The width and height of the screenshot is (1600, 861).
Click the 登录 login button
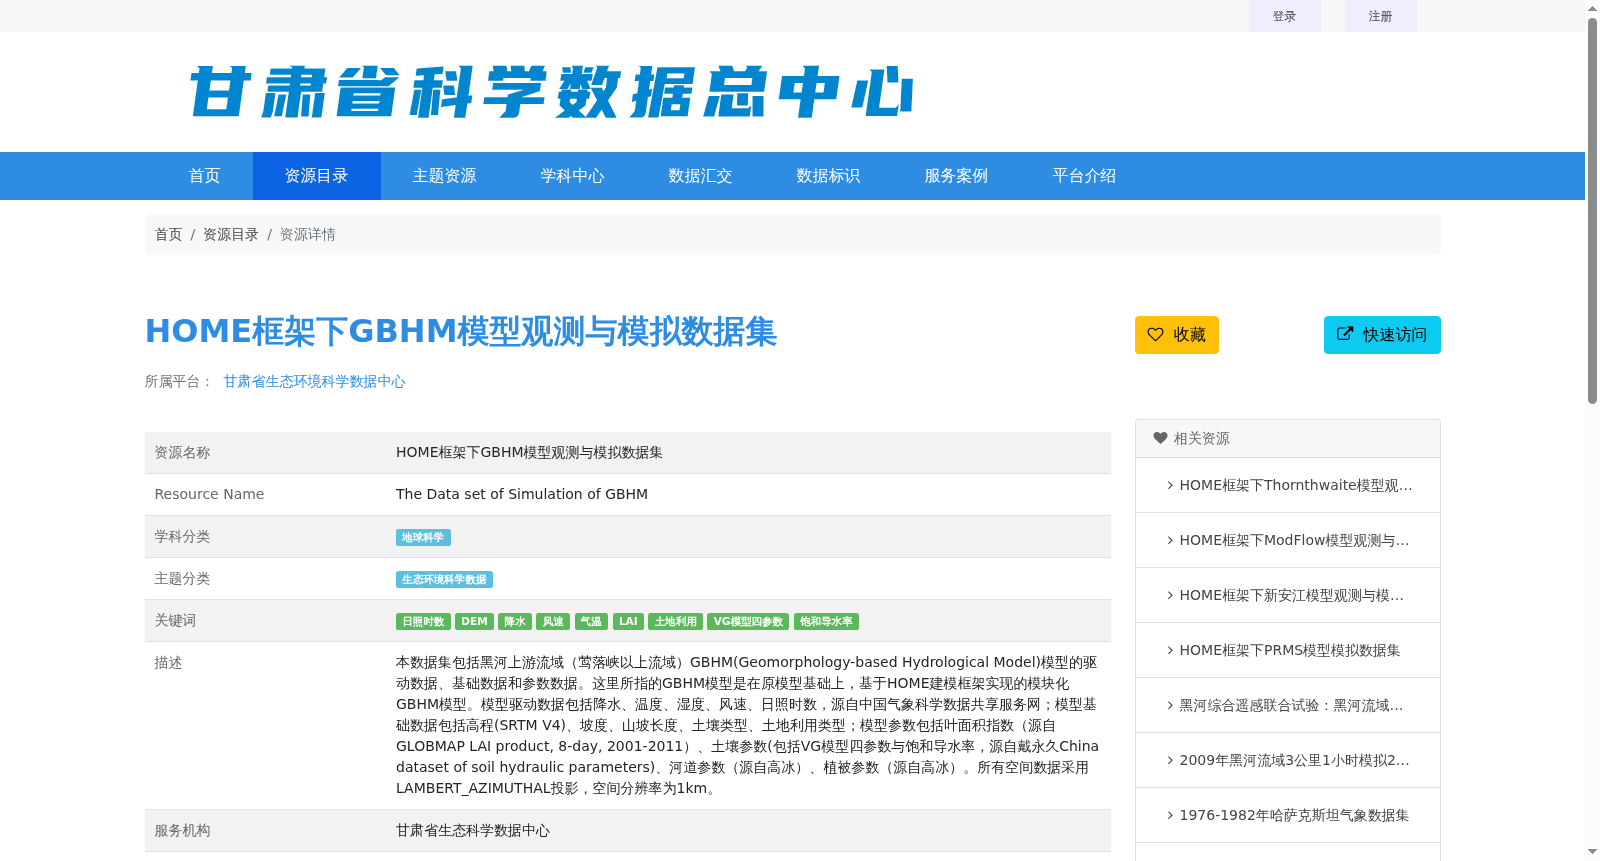point(1285,16)
